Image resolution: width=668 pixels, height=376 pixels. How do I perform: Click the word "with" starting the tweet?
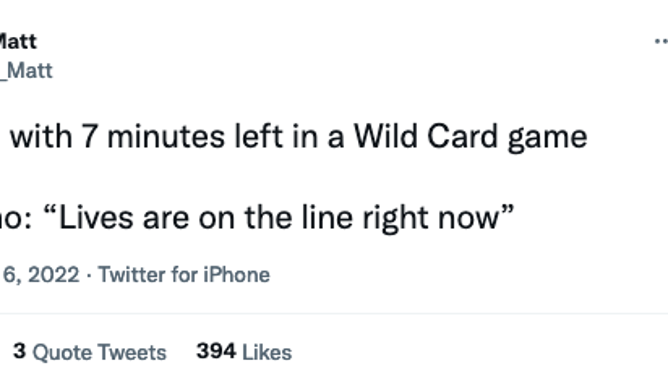[41, 137]
